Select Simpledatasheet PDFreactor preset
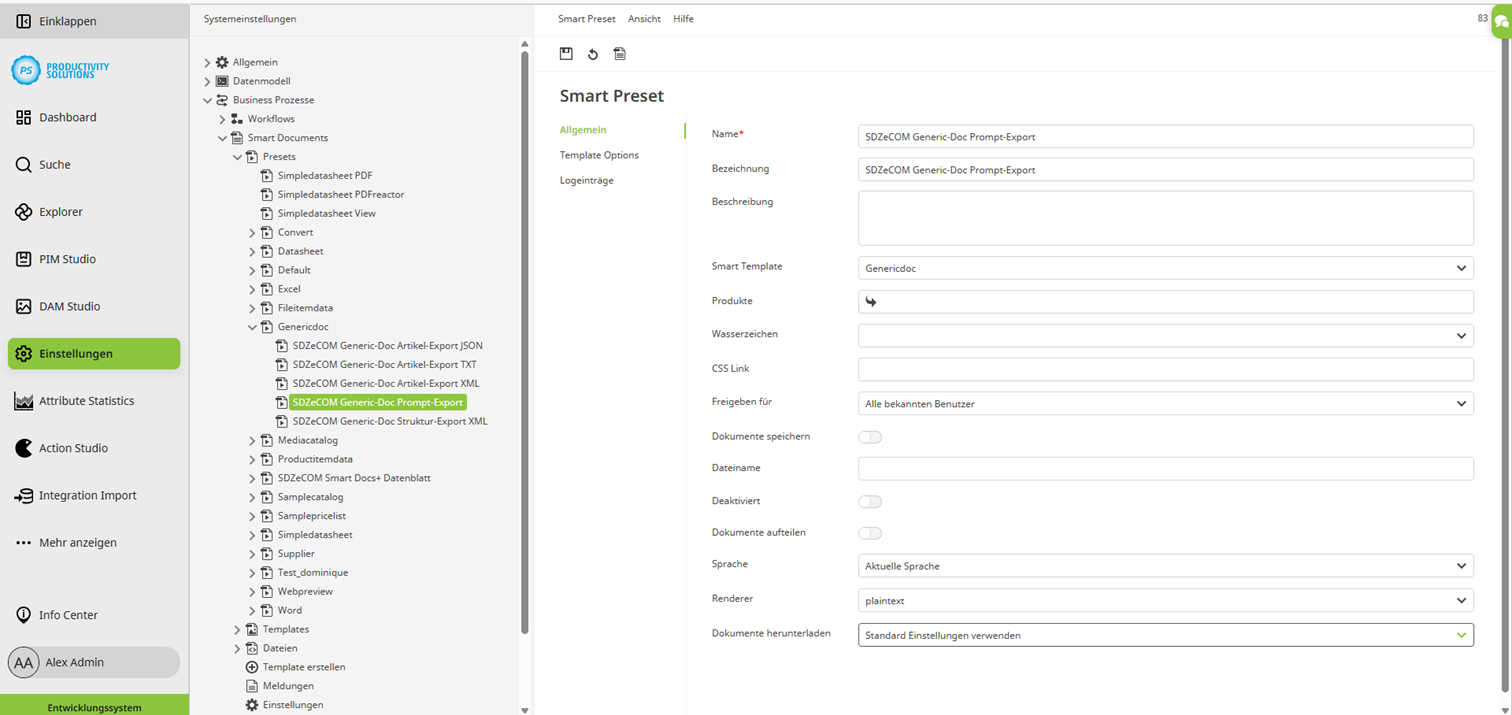 pos(341,194)
